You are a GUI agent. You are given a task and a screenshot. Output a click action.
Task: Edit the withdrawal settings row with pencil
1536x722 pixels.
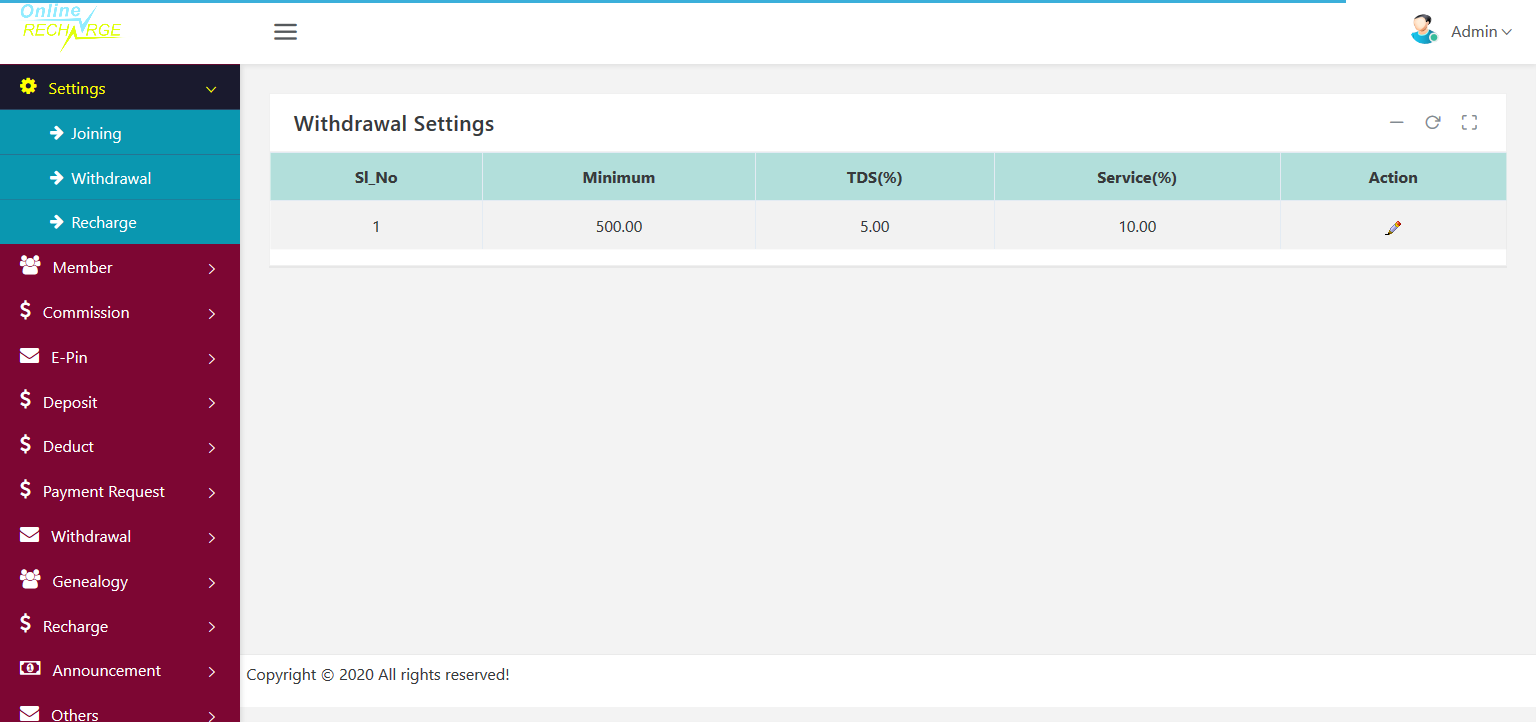coord(1393,228)
